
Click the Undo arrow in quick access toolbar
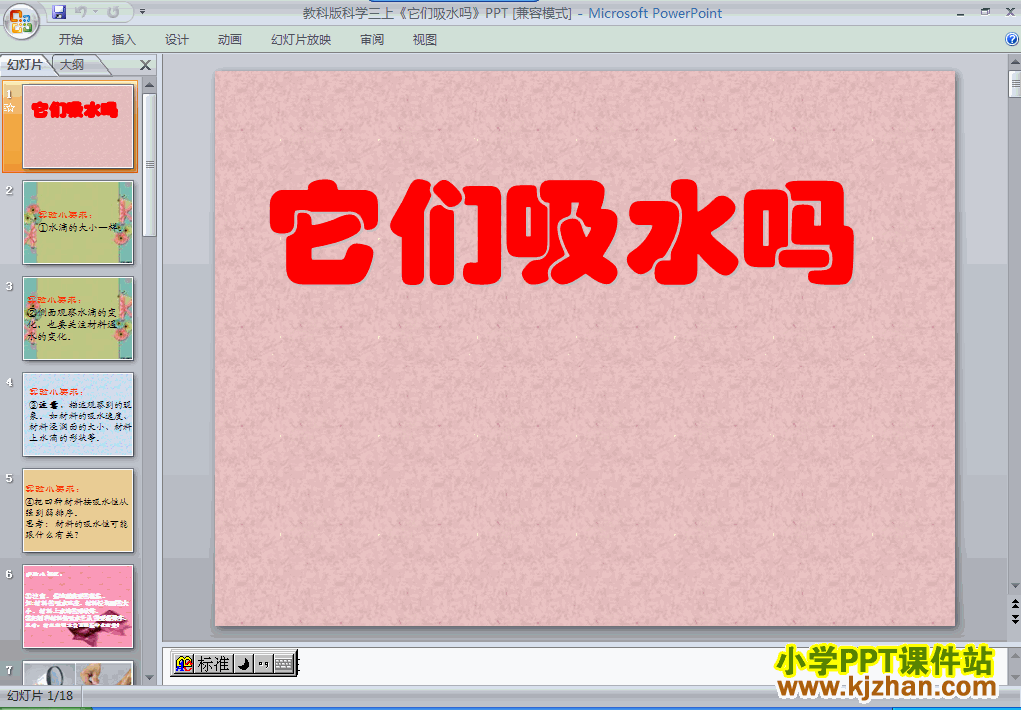(81, 12)
